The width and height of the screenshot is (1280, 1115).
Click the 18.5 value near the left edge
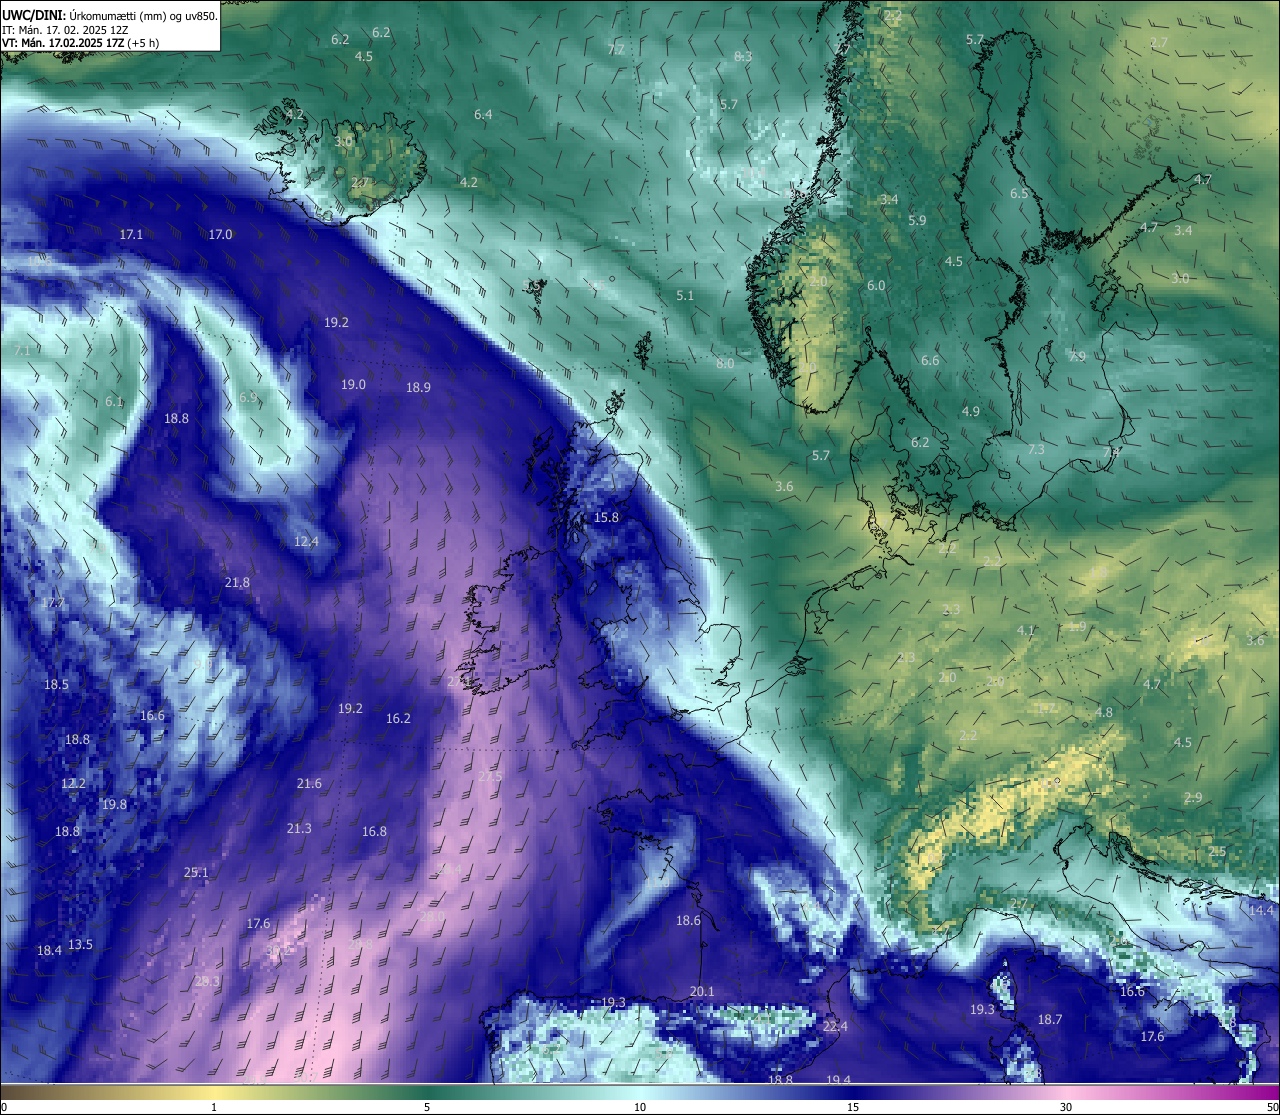point(56,684)
